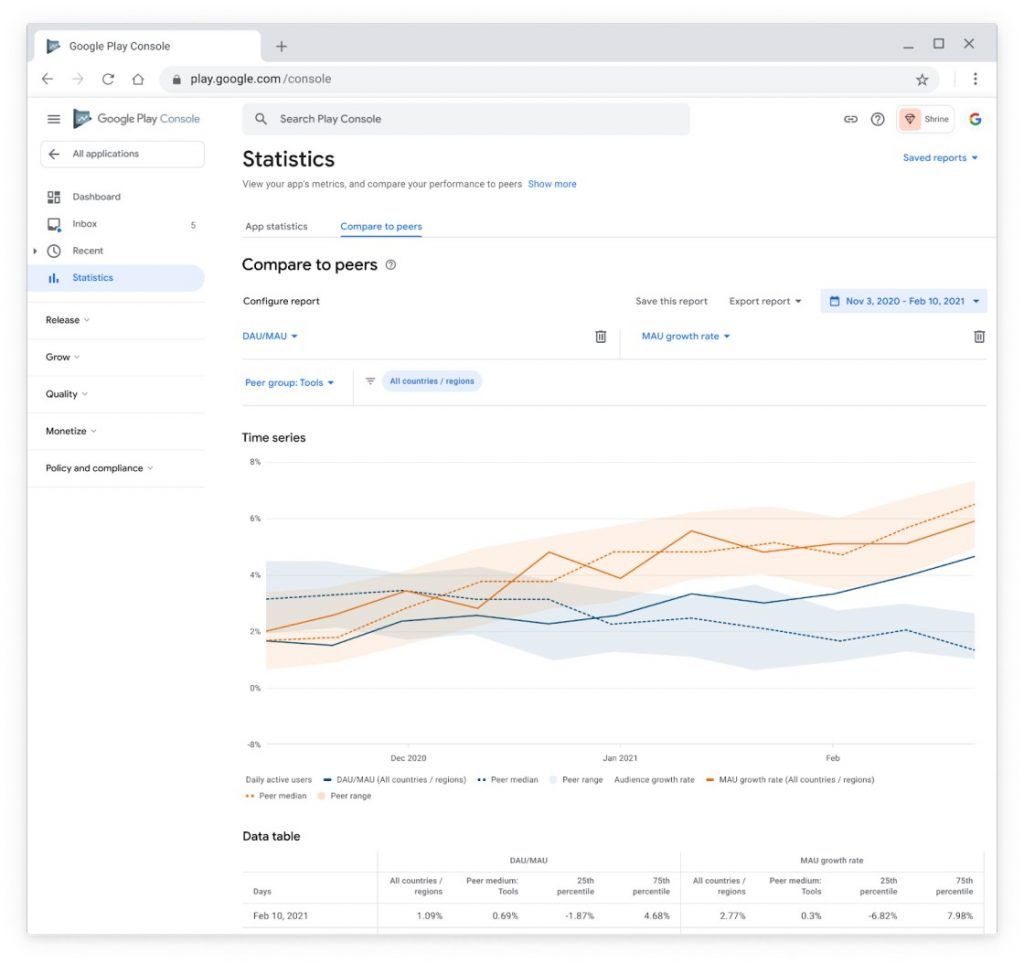This screenshot has height=964, width=1024.
Task: Click MAU growth rate legend entry
Action: pyautogui.click(x=790, y=780)
